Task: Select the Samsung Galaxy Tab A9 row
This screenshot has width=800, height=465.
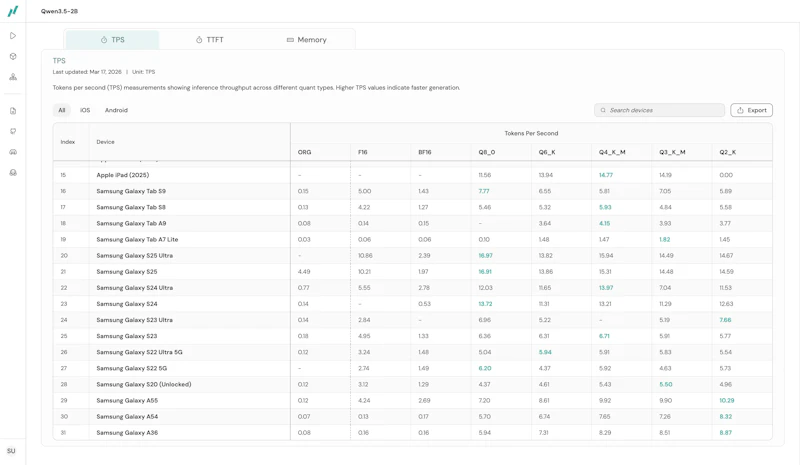Action: pos(412,223)
